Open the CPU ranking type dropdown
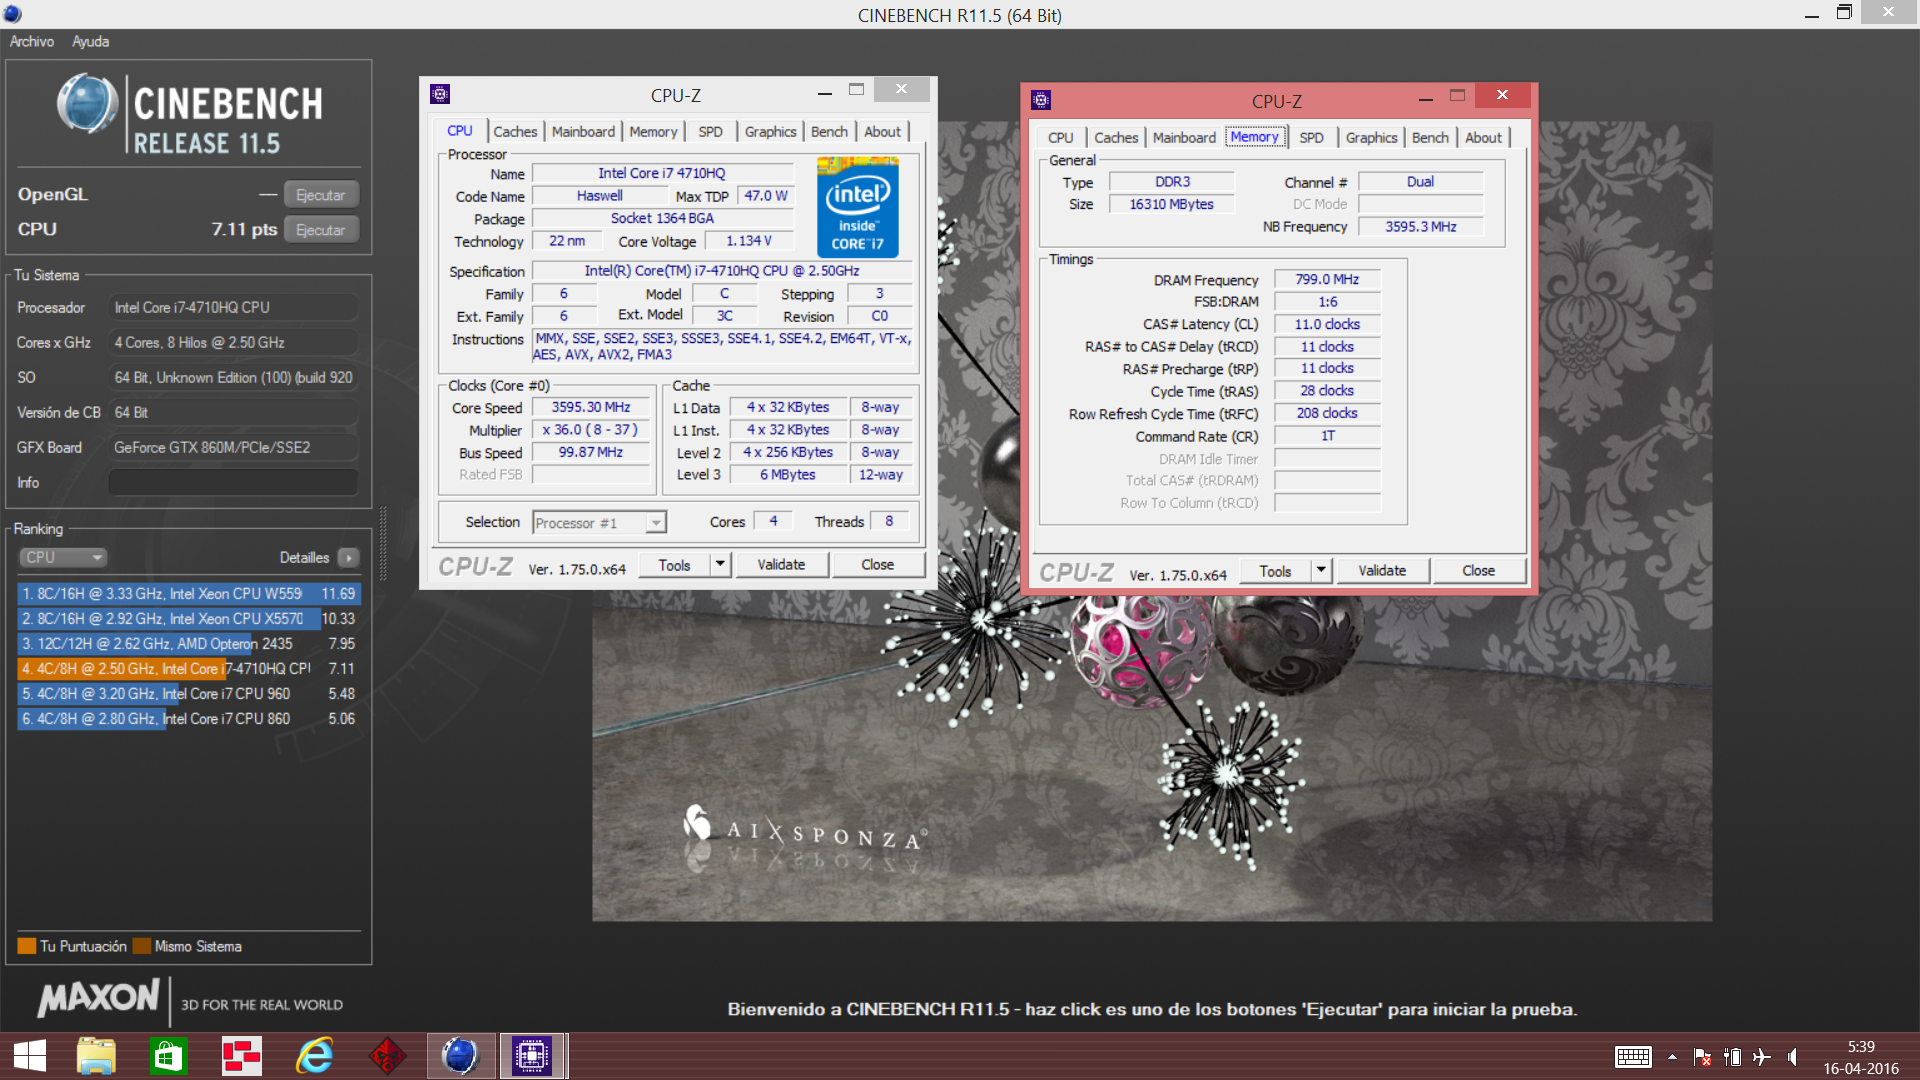The height and width of the screenshot is (1080, 1920). [x=62, y=557]
